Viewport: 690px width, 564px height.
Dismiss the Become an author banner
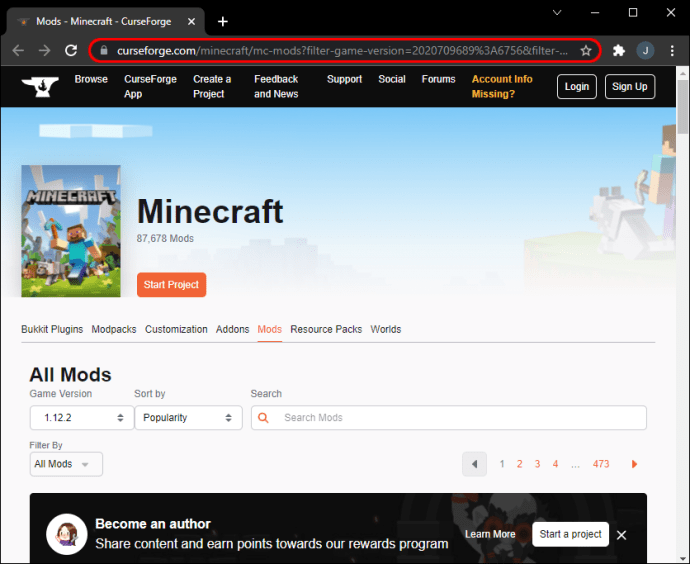pos(621,535)
